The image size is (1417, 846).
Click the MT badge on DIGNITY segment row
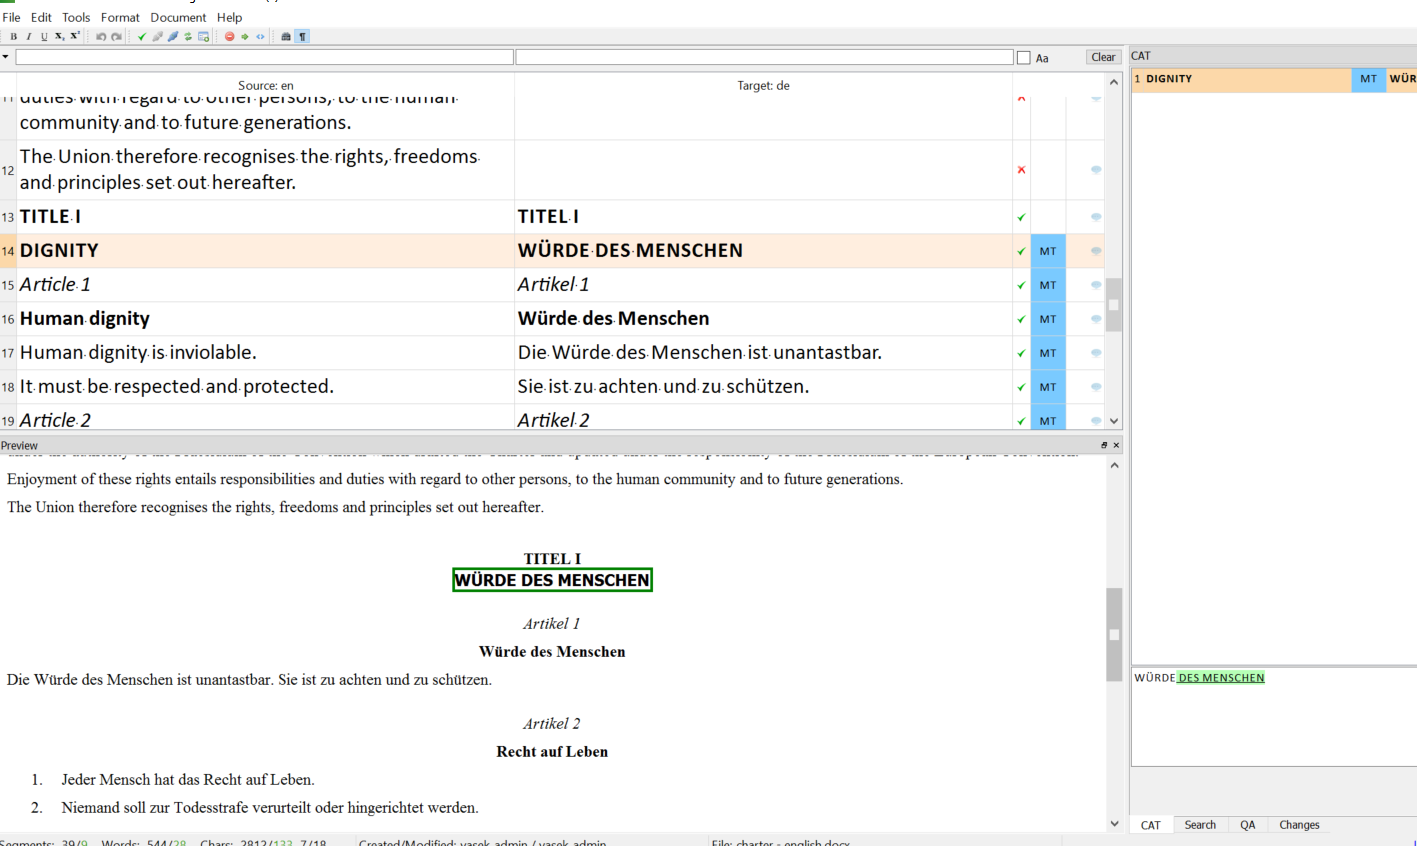point(1048,251)
